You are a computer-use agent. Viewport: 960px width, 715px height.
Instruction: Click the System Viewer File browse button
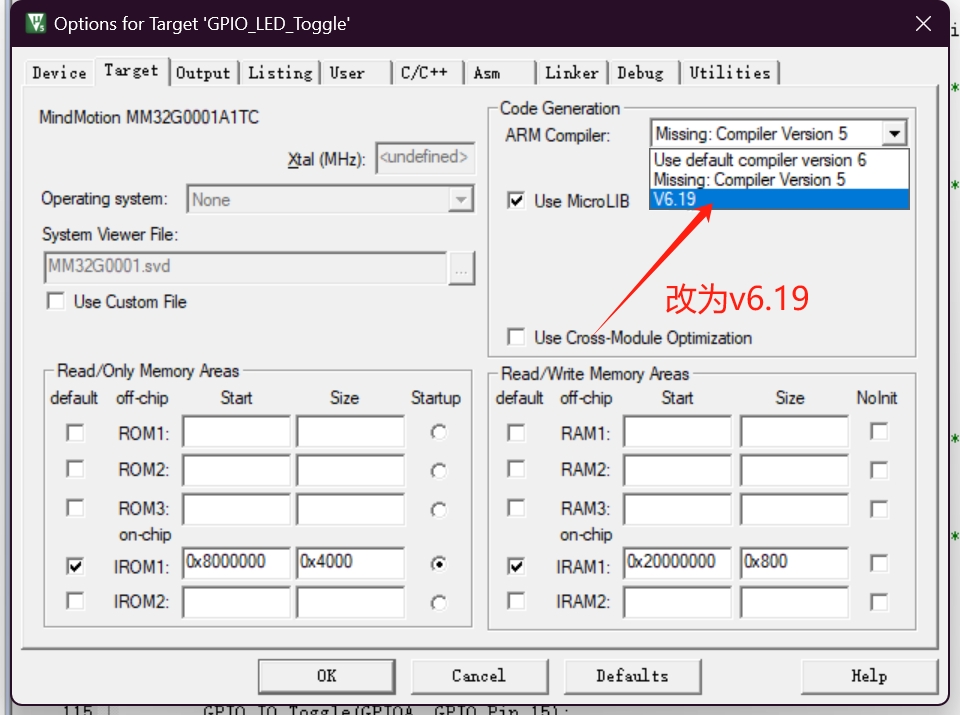(461, 268)
